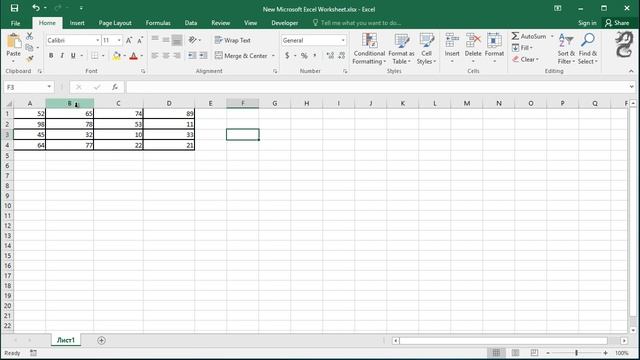Click column D header
Screen dimensions: 640x360
169,104
